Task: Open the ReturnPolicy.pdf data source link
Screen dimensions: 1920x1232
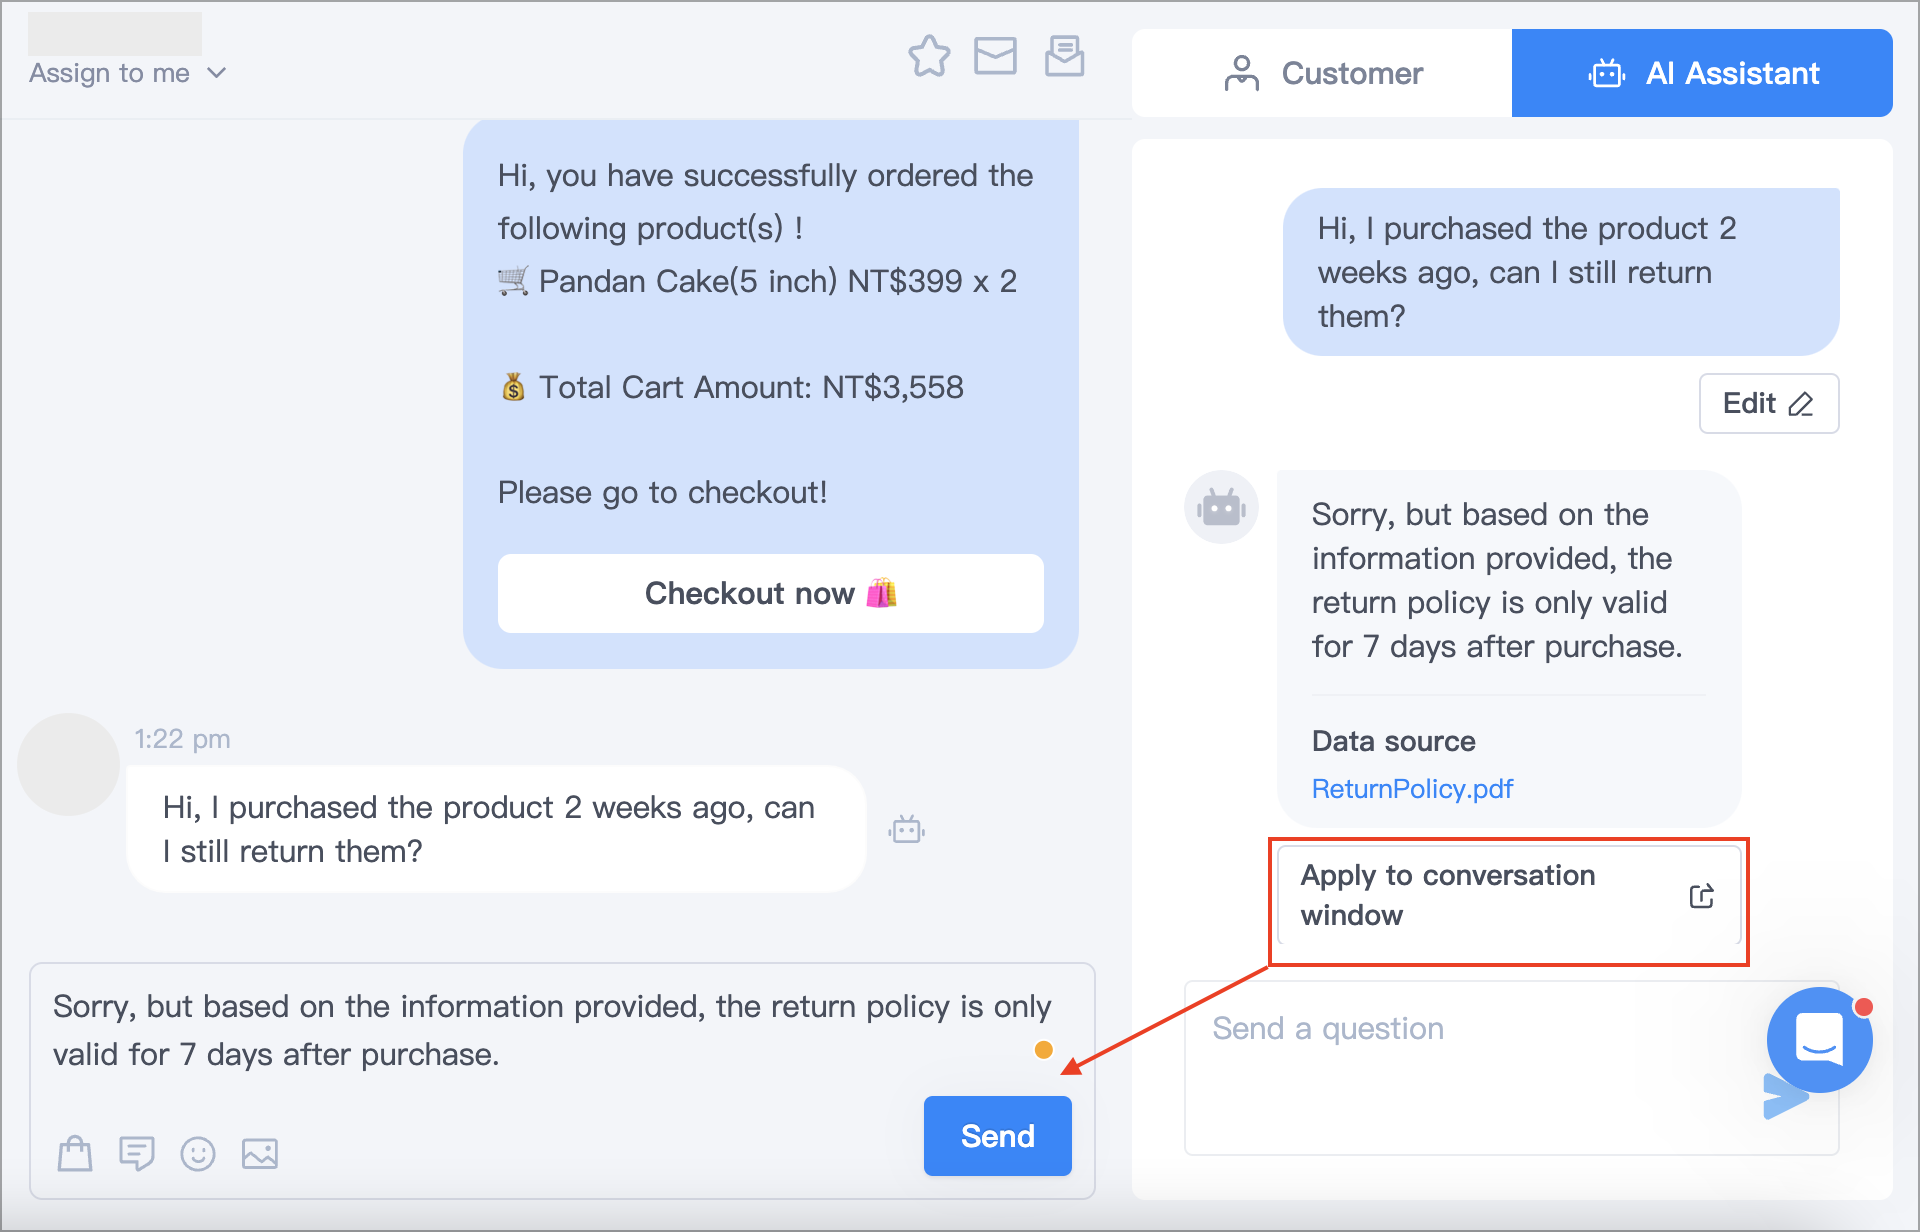Action: pyautogui.click(x=1412, y=789)
